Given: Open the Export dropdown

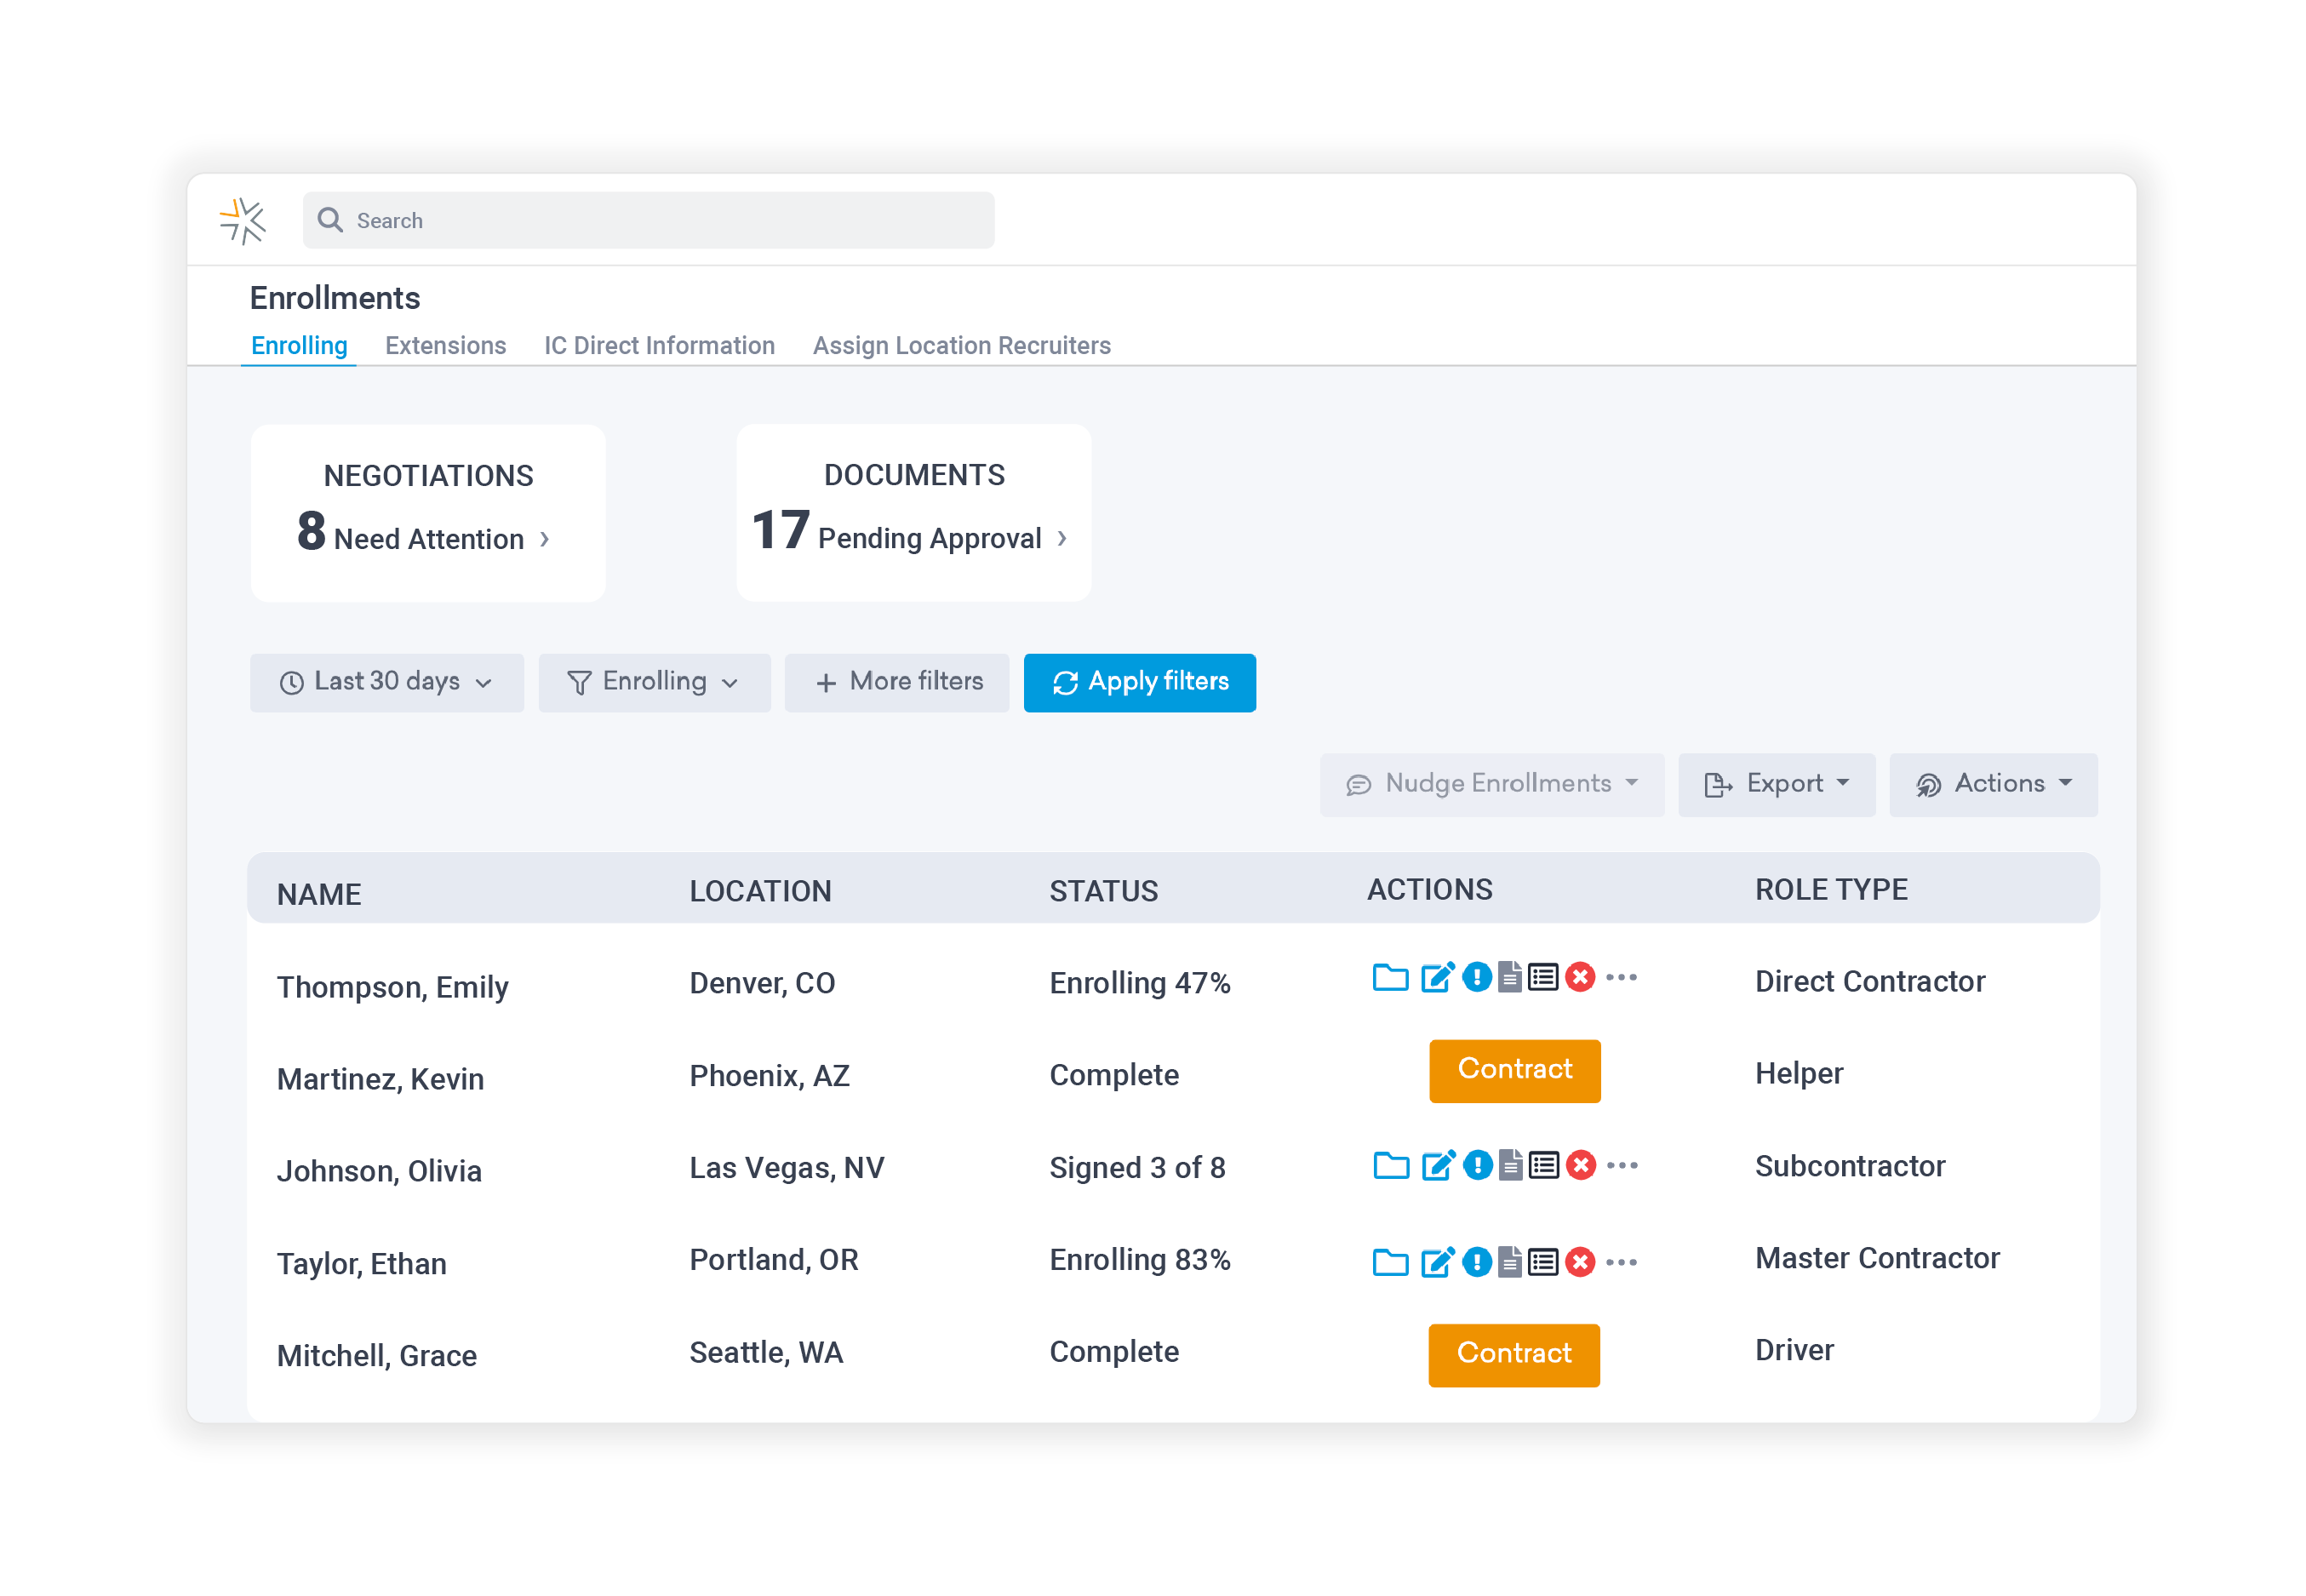Looking at the screenshot, I should (1777, 784).
